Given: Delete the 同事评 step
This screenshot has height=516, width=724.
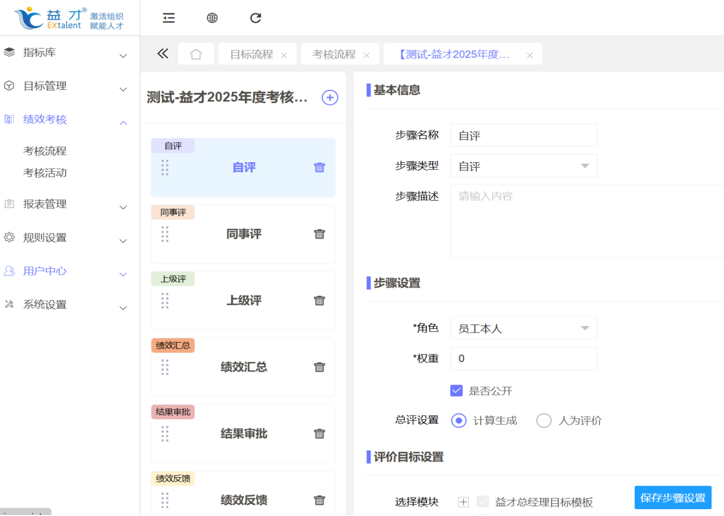Looking at the screenshot, I should point(320,234).
